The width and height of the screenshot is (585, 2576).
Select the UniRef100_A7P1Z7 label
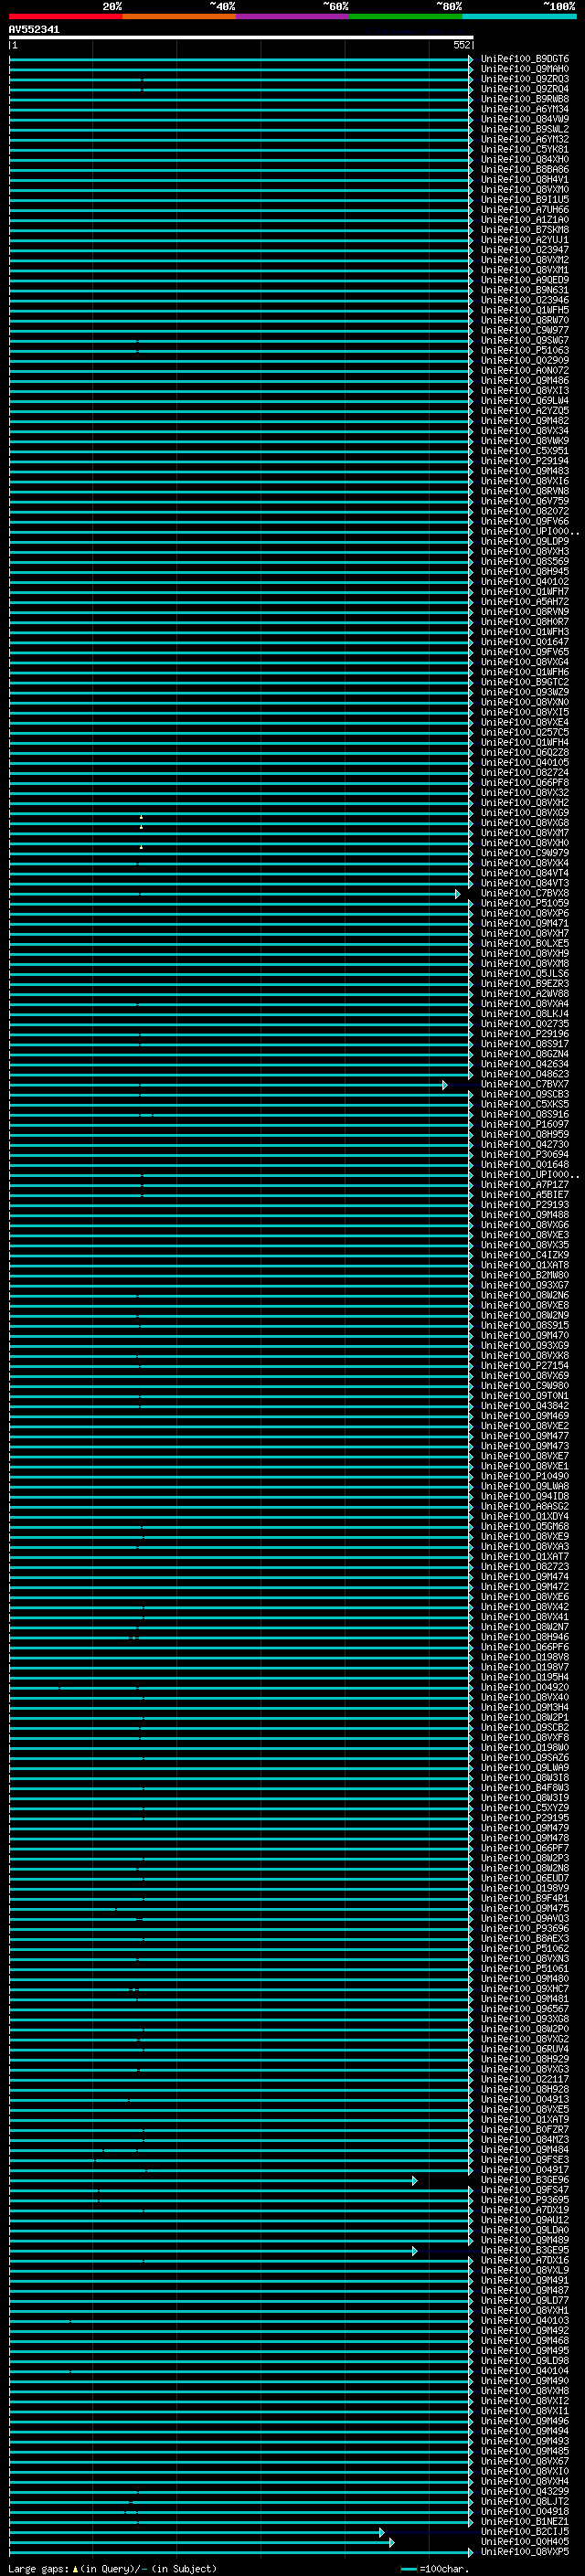525,1185
